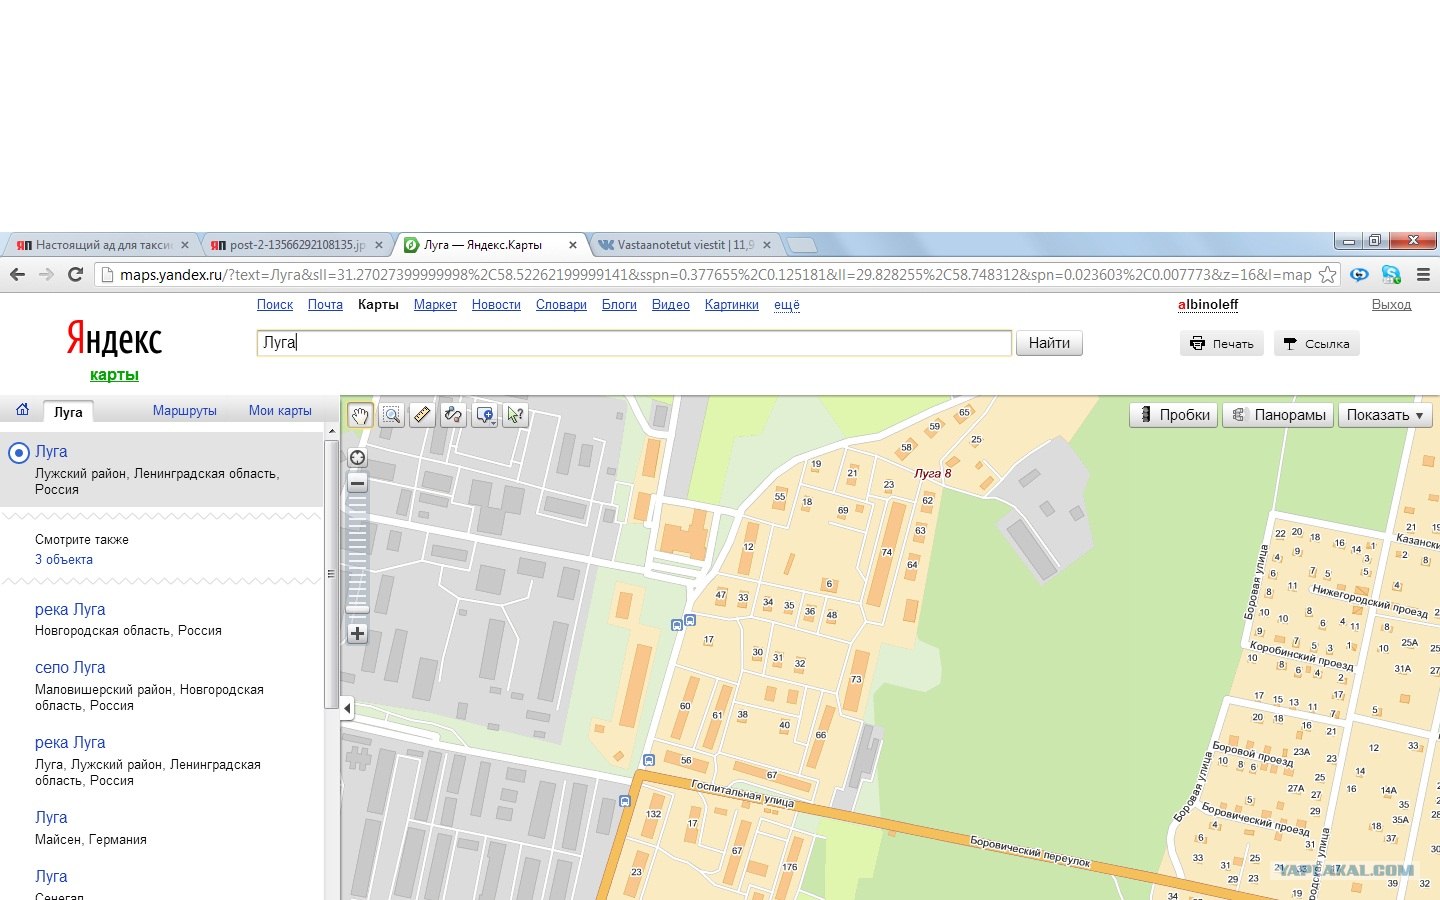Click the Skype extension icon
The width and height of the screenshot is (1440, 900).
(1391, 274)
